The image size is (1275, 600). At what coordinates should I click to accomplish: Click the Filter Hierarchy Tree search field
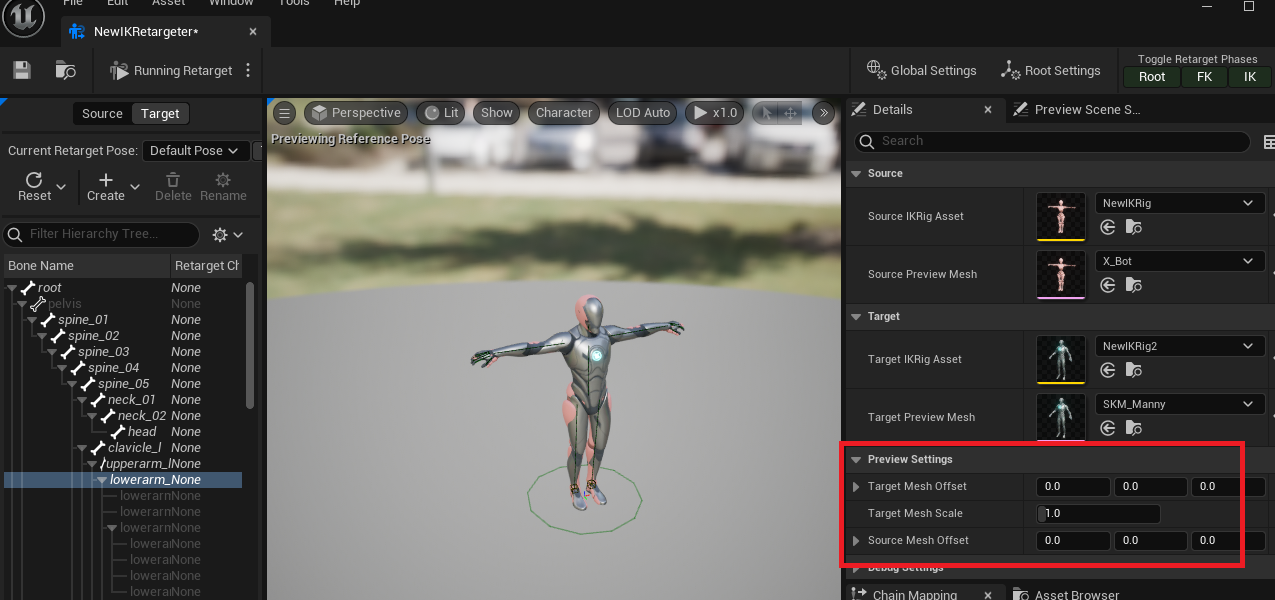[x=101, y=234]
